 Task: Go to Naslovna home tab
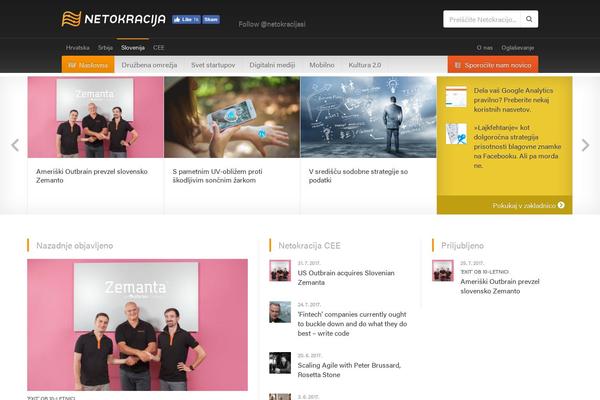click(x=88, y=65)
